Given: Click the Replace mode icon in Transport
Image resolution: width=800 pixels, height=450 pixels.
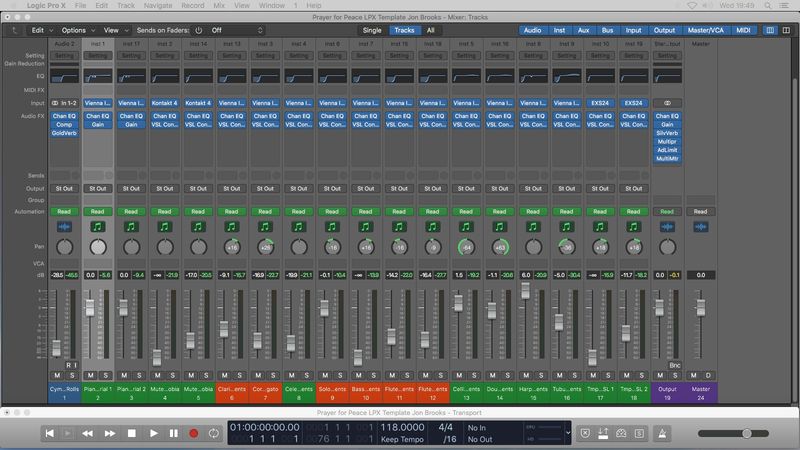Looking at the screenshot, I should [585, 433].
